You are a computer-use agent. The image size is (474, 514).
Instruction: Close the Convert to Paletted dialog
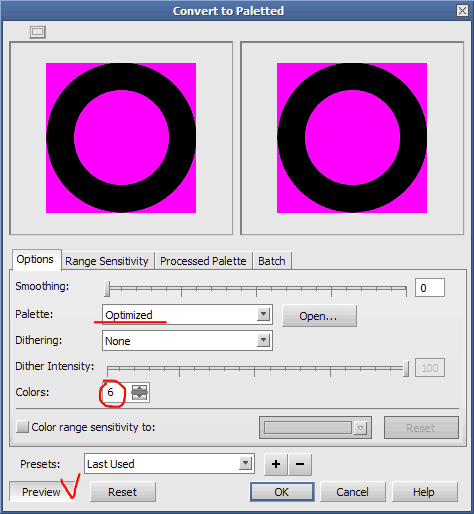[462, 11]
